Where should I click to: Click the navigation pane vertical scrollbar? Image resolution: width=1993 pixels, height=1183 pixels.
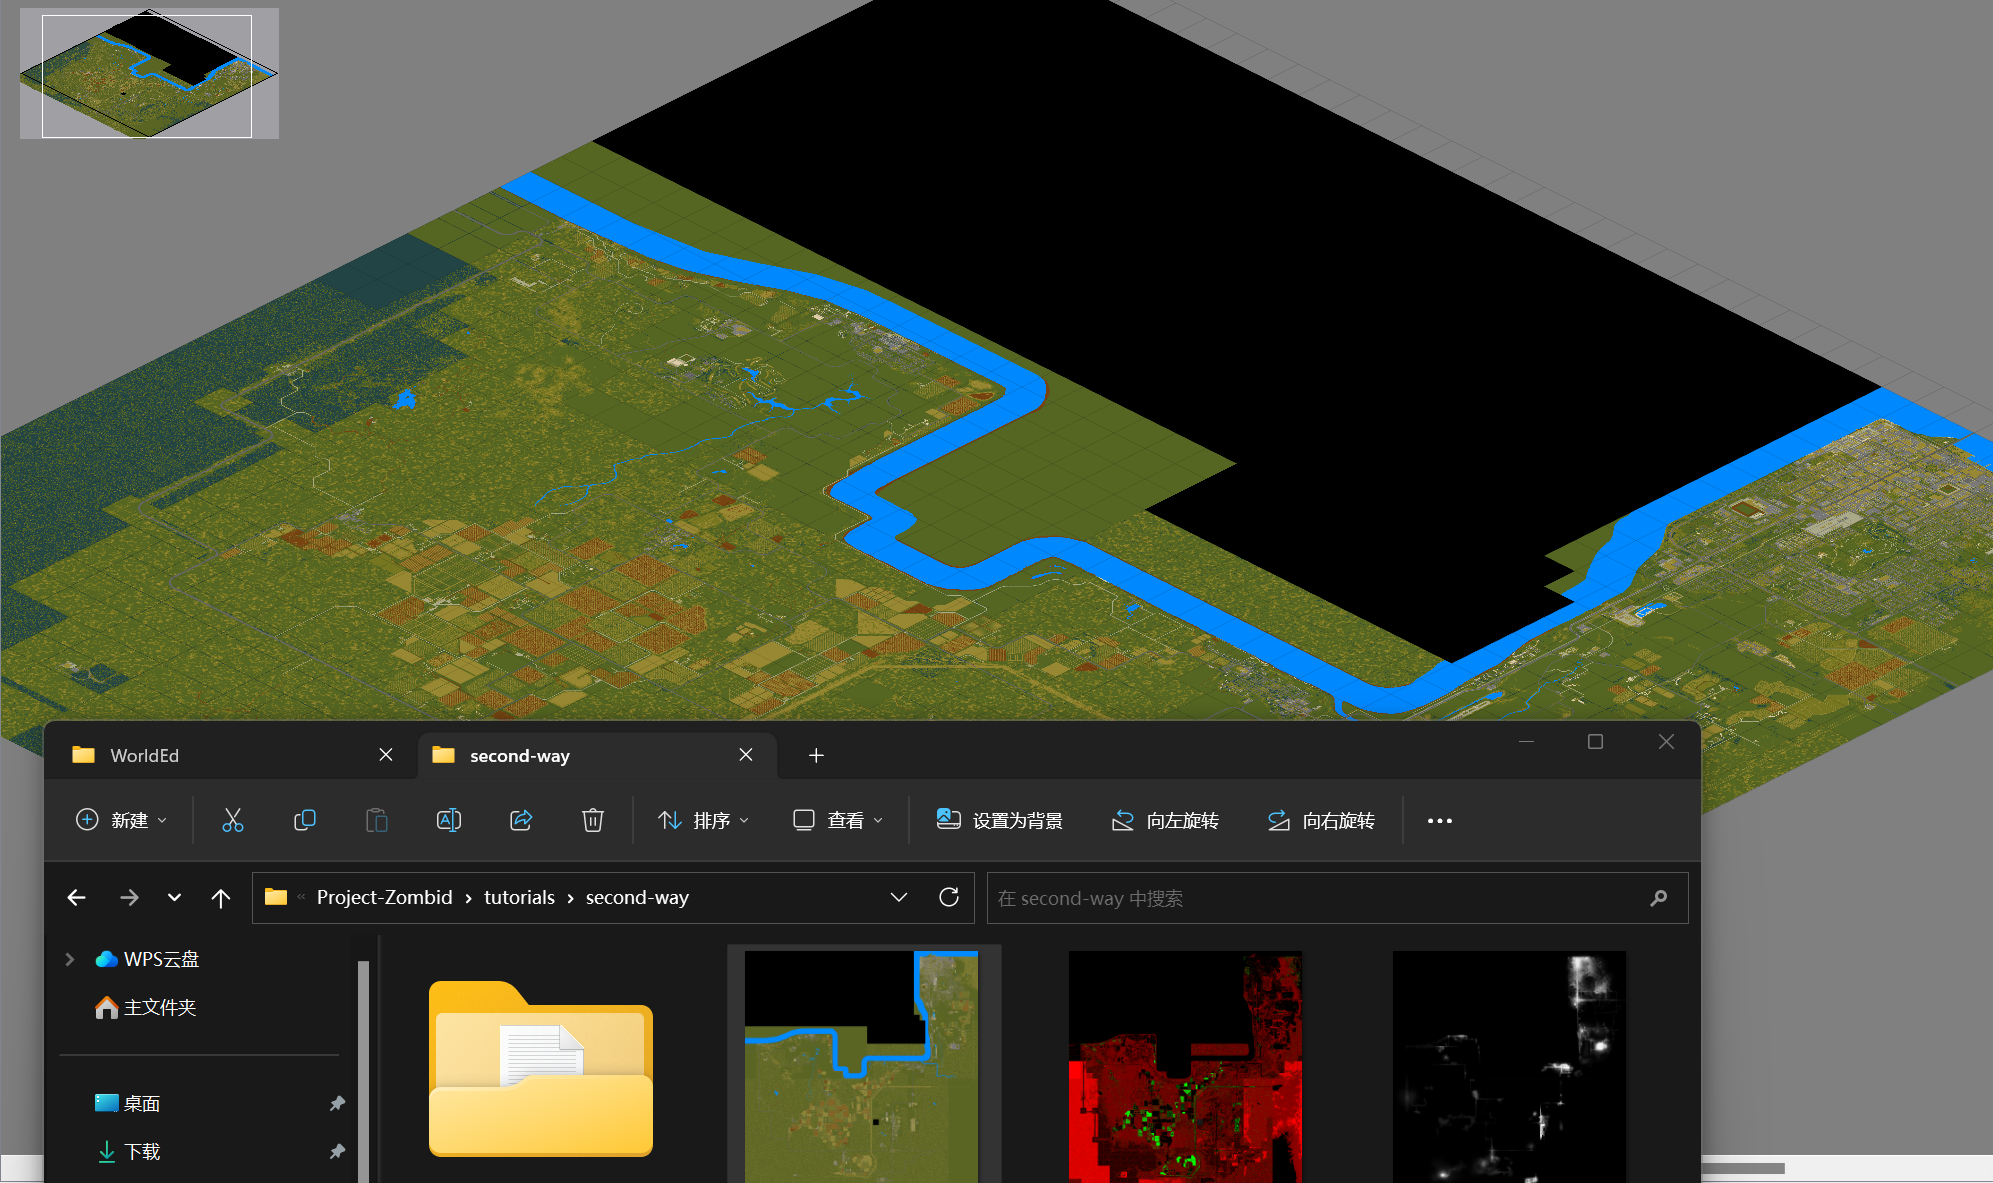pyautogui.click(x=363, y=1070)
